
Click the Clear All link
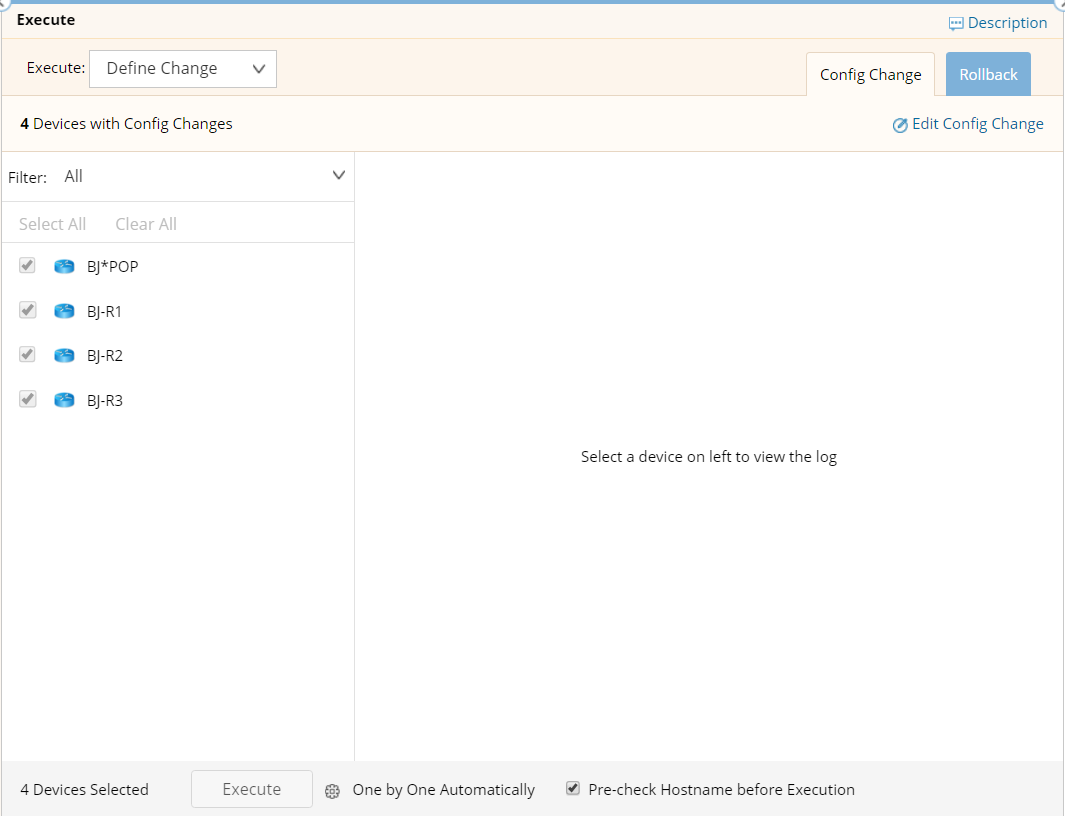click(146, 224)
